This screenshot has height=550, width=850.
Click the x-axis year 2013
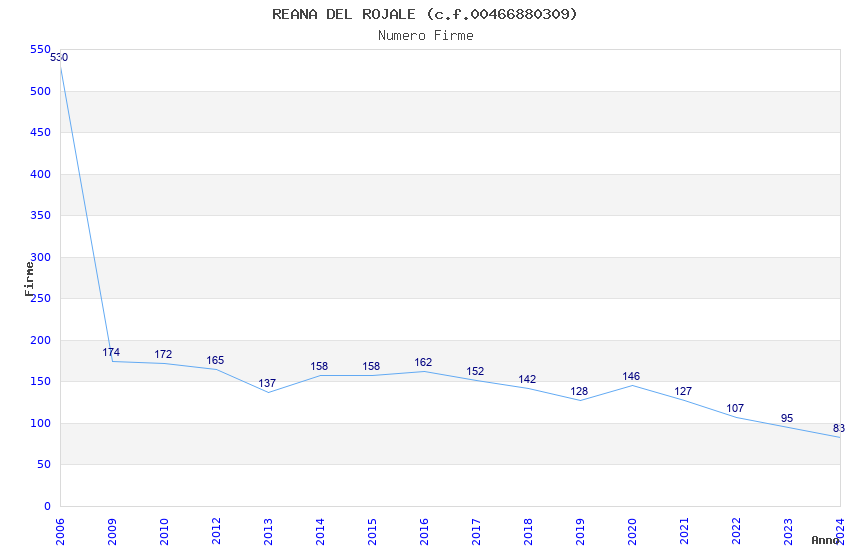[268, 532]
